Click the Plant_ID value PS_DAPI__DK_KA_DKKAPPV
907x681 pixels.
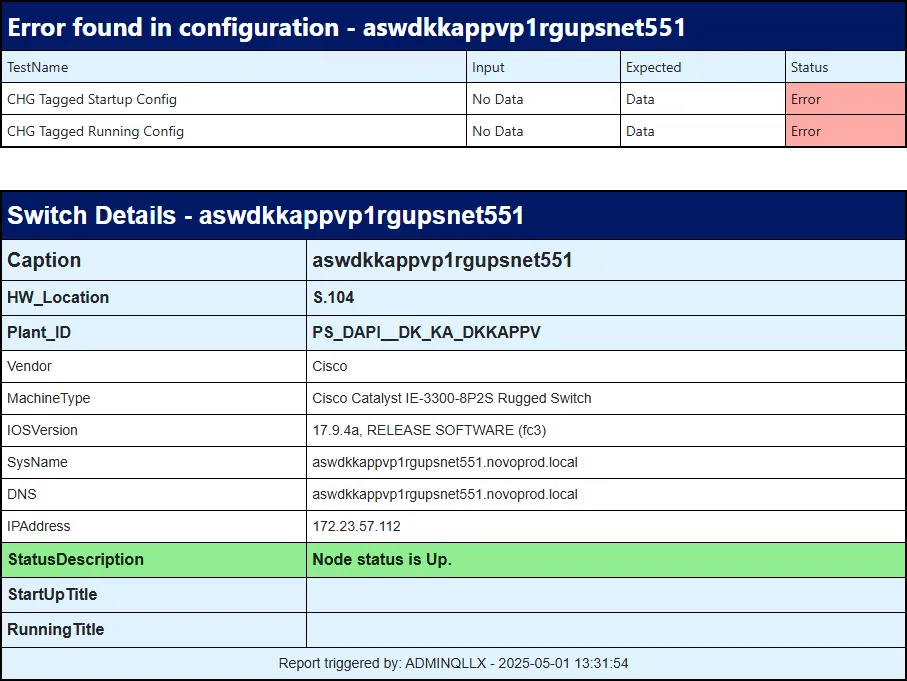click(x=426, y=332)
